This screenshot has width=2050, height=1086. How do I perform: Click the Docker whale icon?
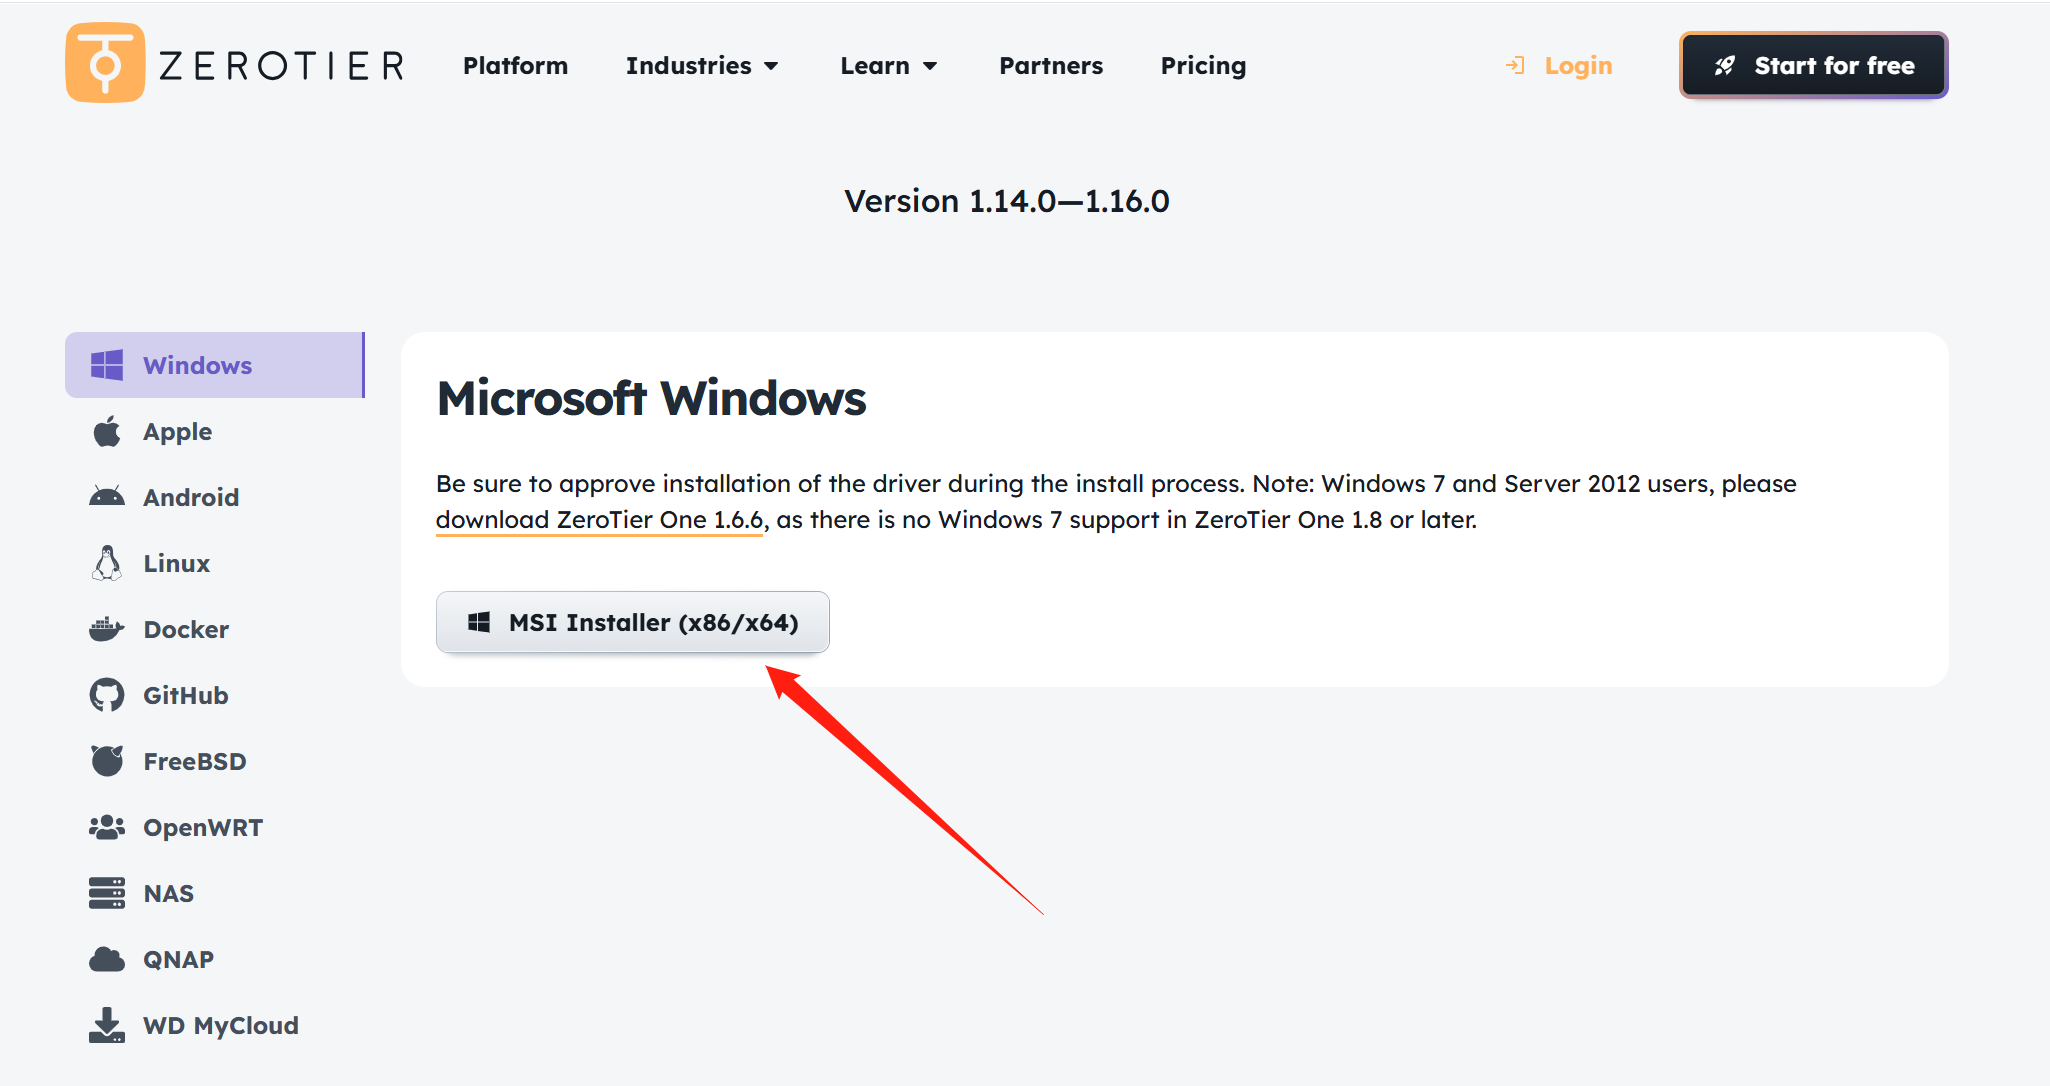[x=107, y=629]
